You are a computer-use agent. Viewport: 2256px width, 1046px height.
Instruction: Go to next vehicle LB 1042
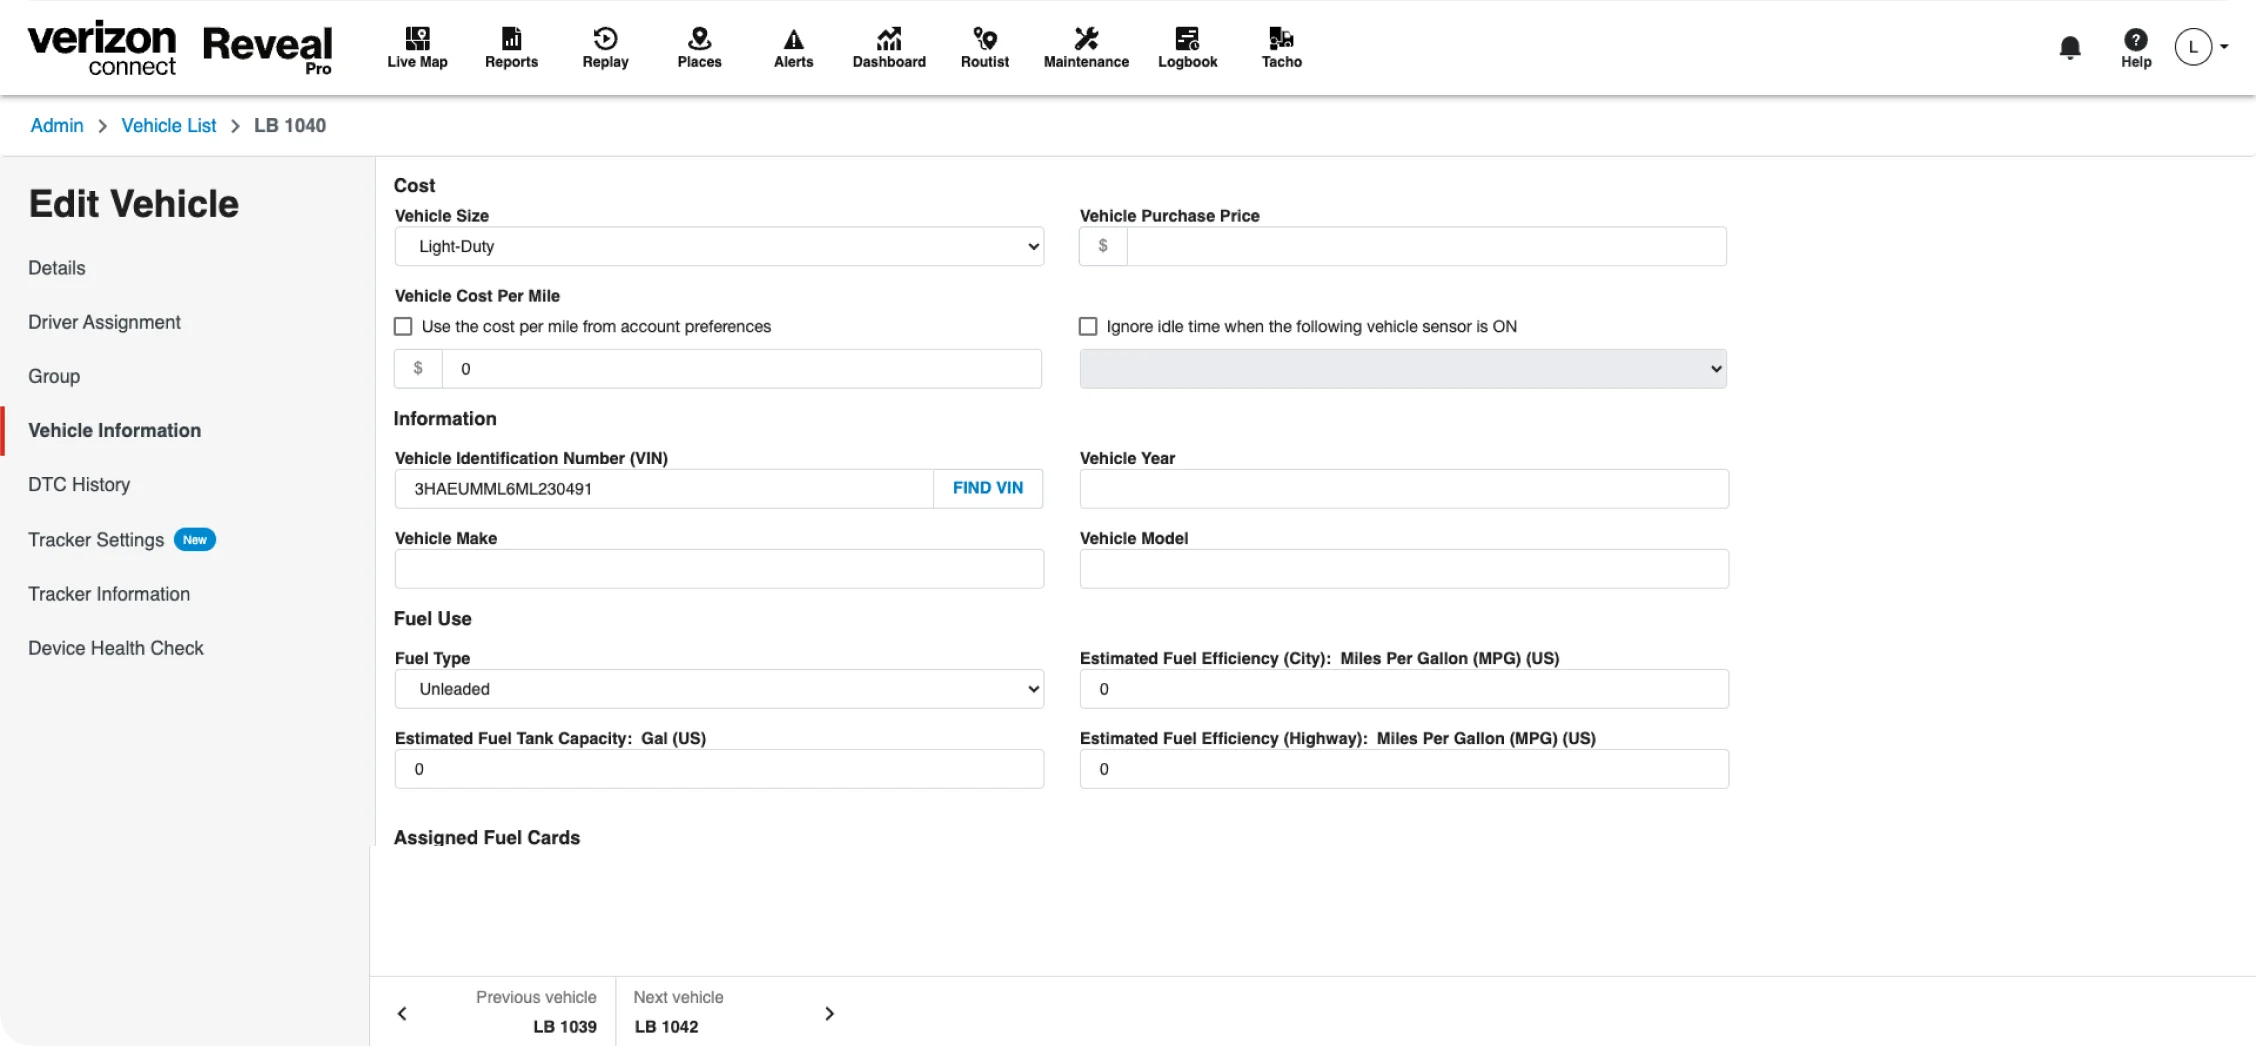coord(679,1012)
